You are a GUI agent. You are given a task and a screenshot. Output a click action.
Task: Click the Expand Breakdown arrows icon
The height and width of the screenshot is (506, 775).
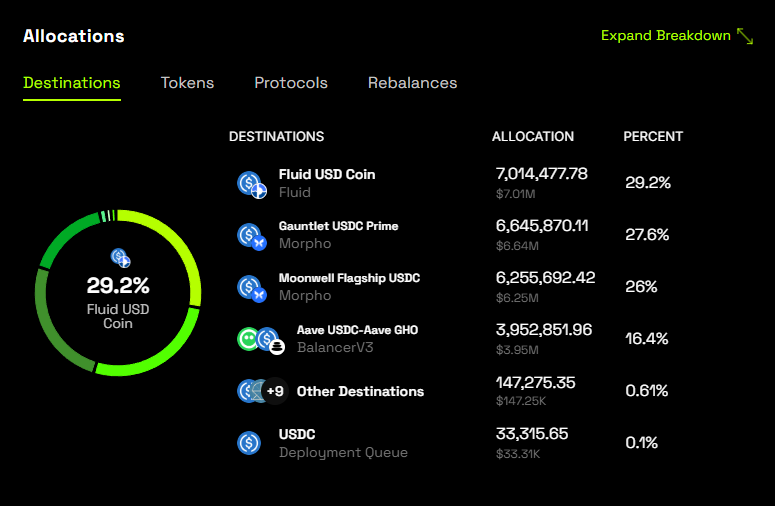[x=745, y=36]
